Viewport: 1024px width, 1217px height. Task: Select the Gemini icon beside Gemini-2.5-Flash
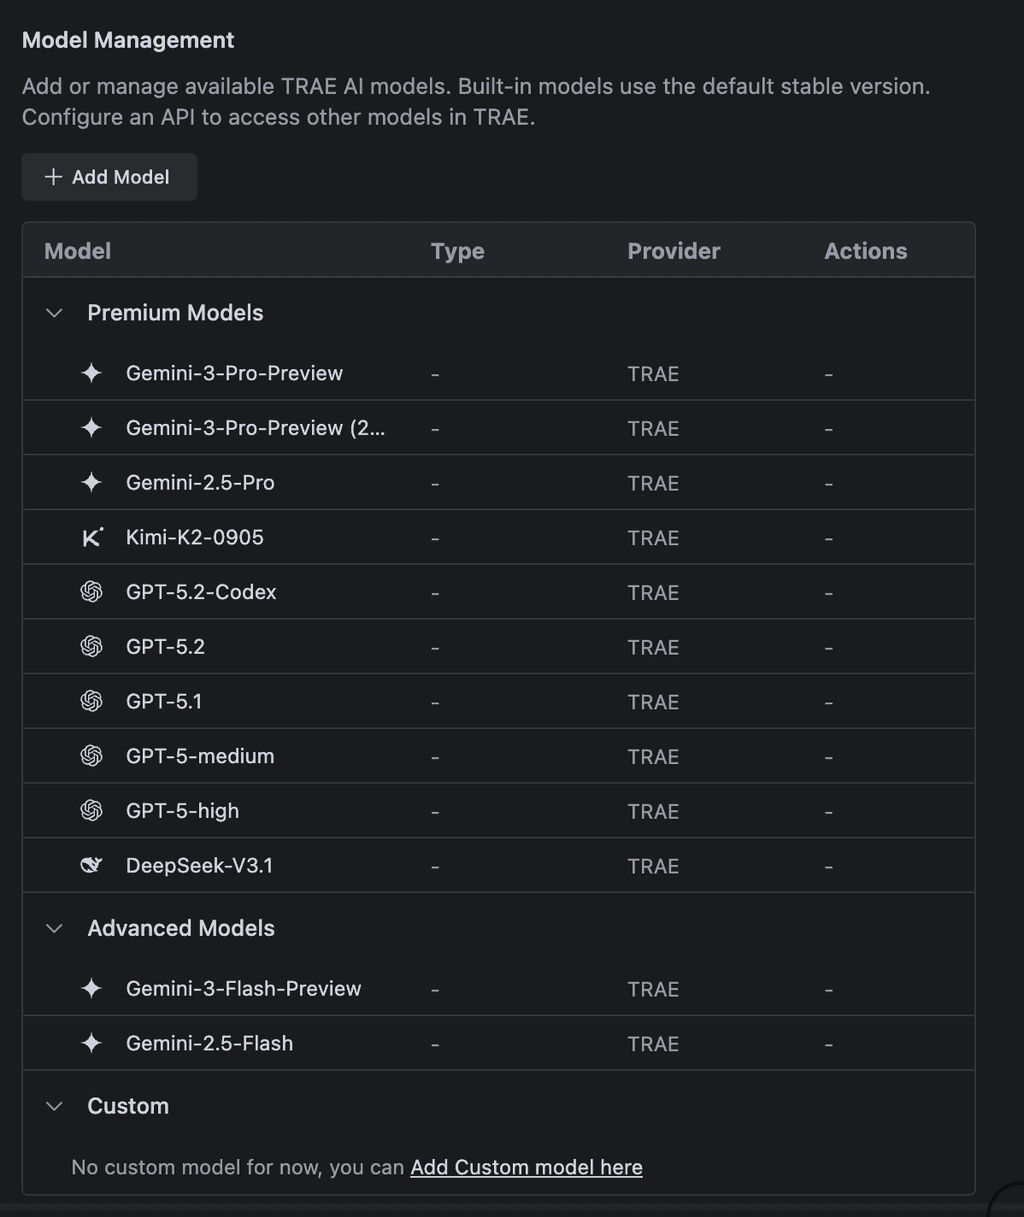[91, 1043]
